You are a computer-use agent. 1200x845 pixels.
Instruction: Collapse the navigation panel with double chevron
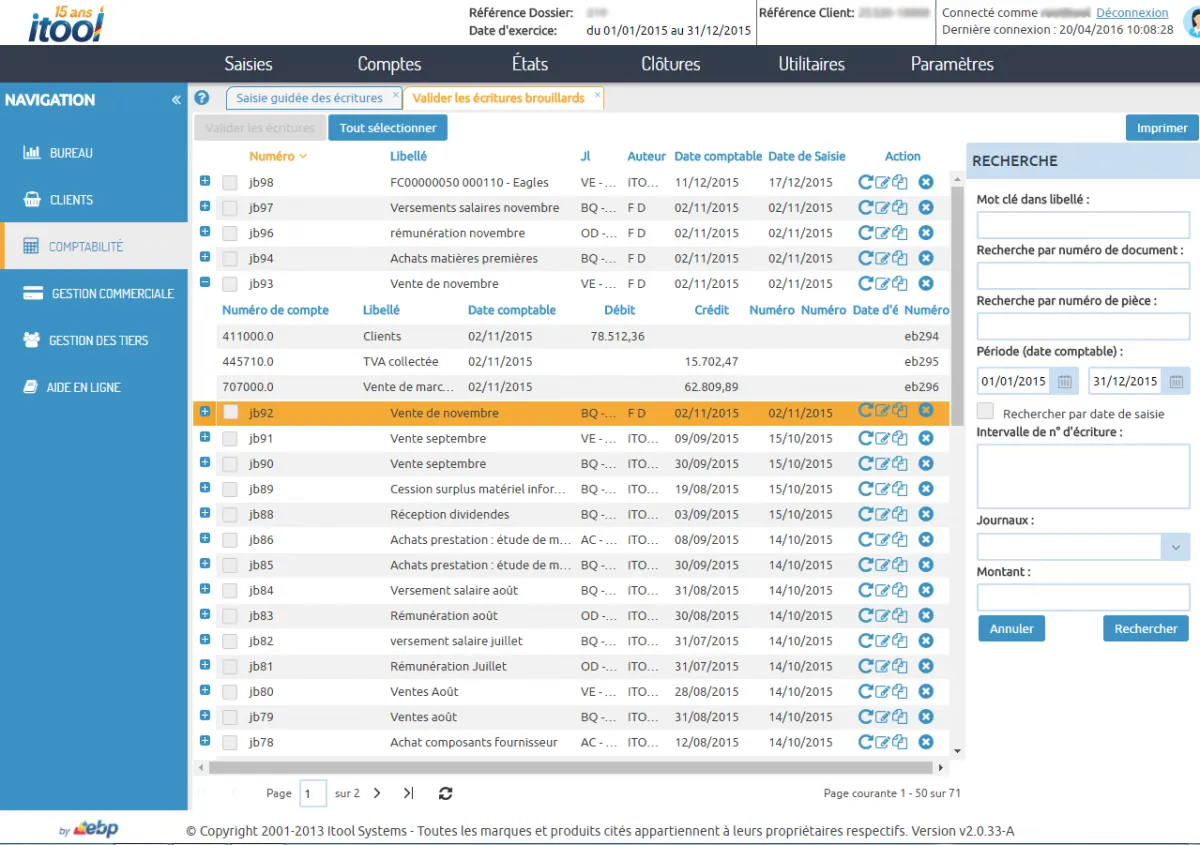(x=176, y=100)
